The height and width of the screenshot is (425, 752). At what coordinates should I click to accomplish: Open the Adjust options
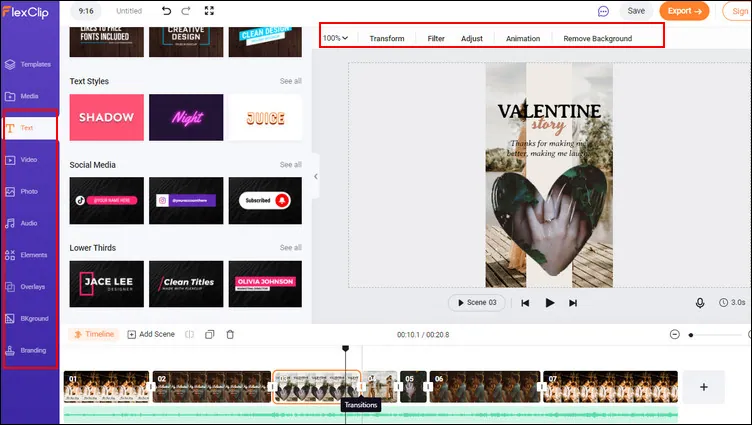coord(472,38)
